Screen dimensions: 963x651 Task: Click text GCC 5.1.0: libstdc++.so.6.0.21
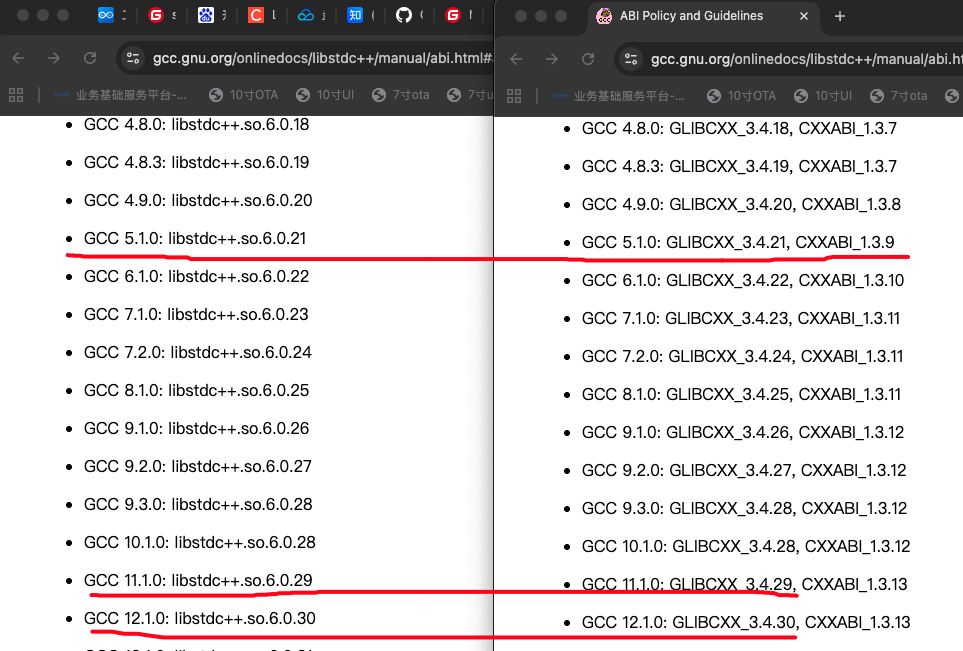(195, 239)
